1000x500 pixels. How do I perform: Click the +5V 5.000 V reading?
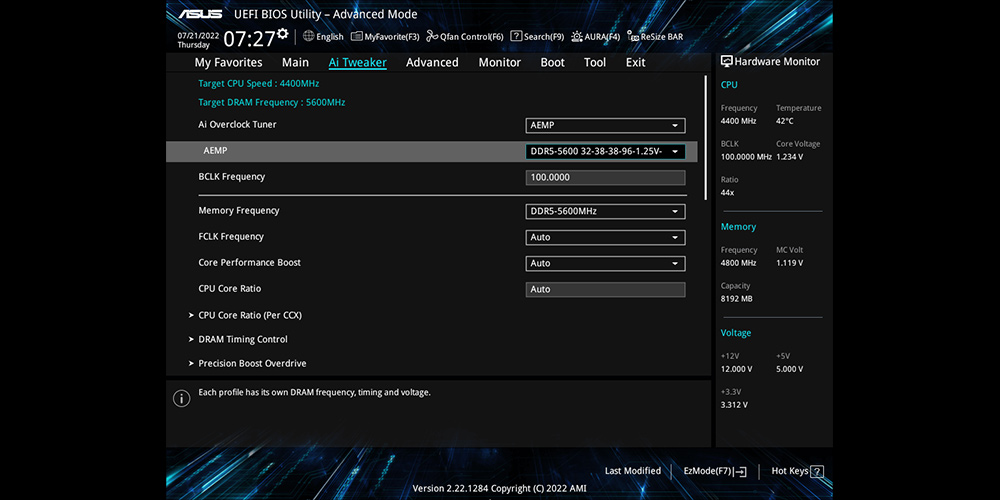click(x=790, y=369)
